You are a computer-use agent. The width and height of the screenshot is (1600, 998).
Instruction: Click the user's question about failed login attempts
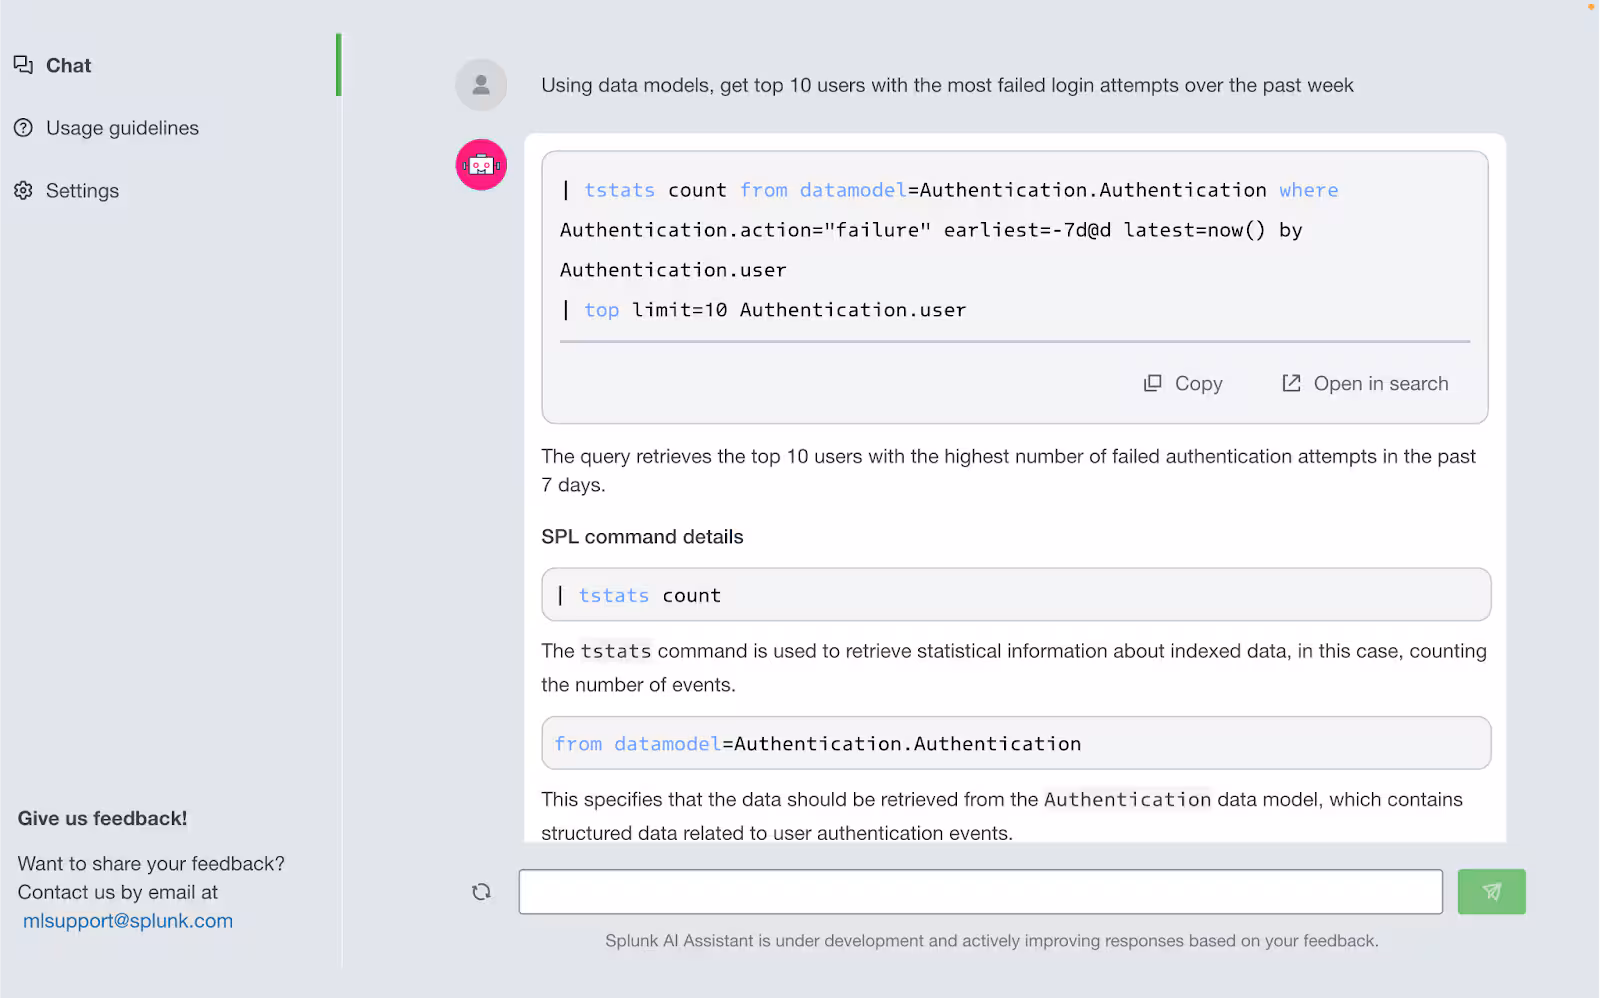[x=947, y=85]
